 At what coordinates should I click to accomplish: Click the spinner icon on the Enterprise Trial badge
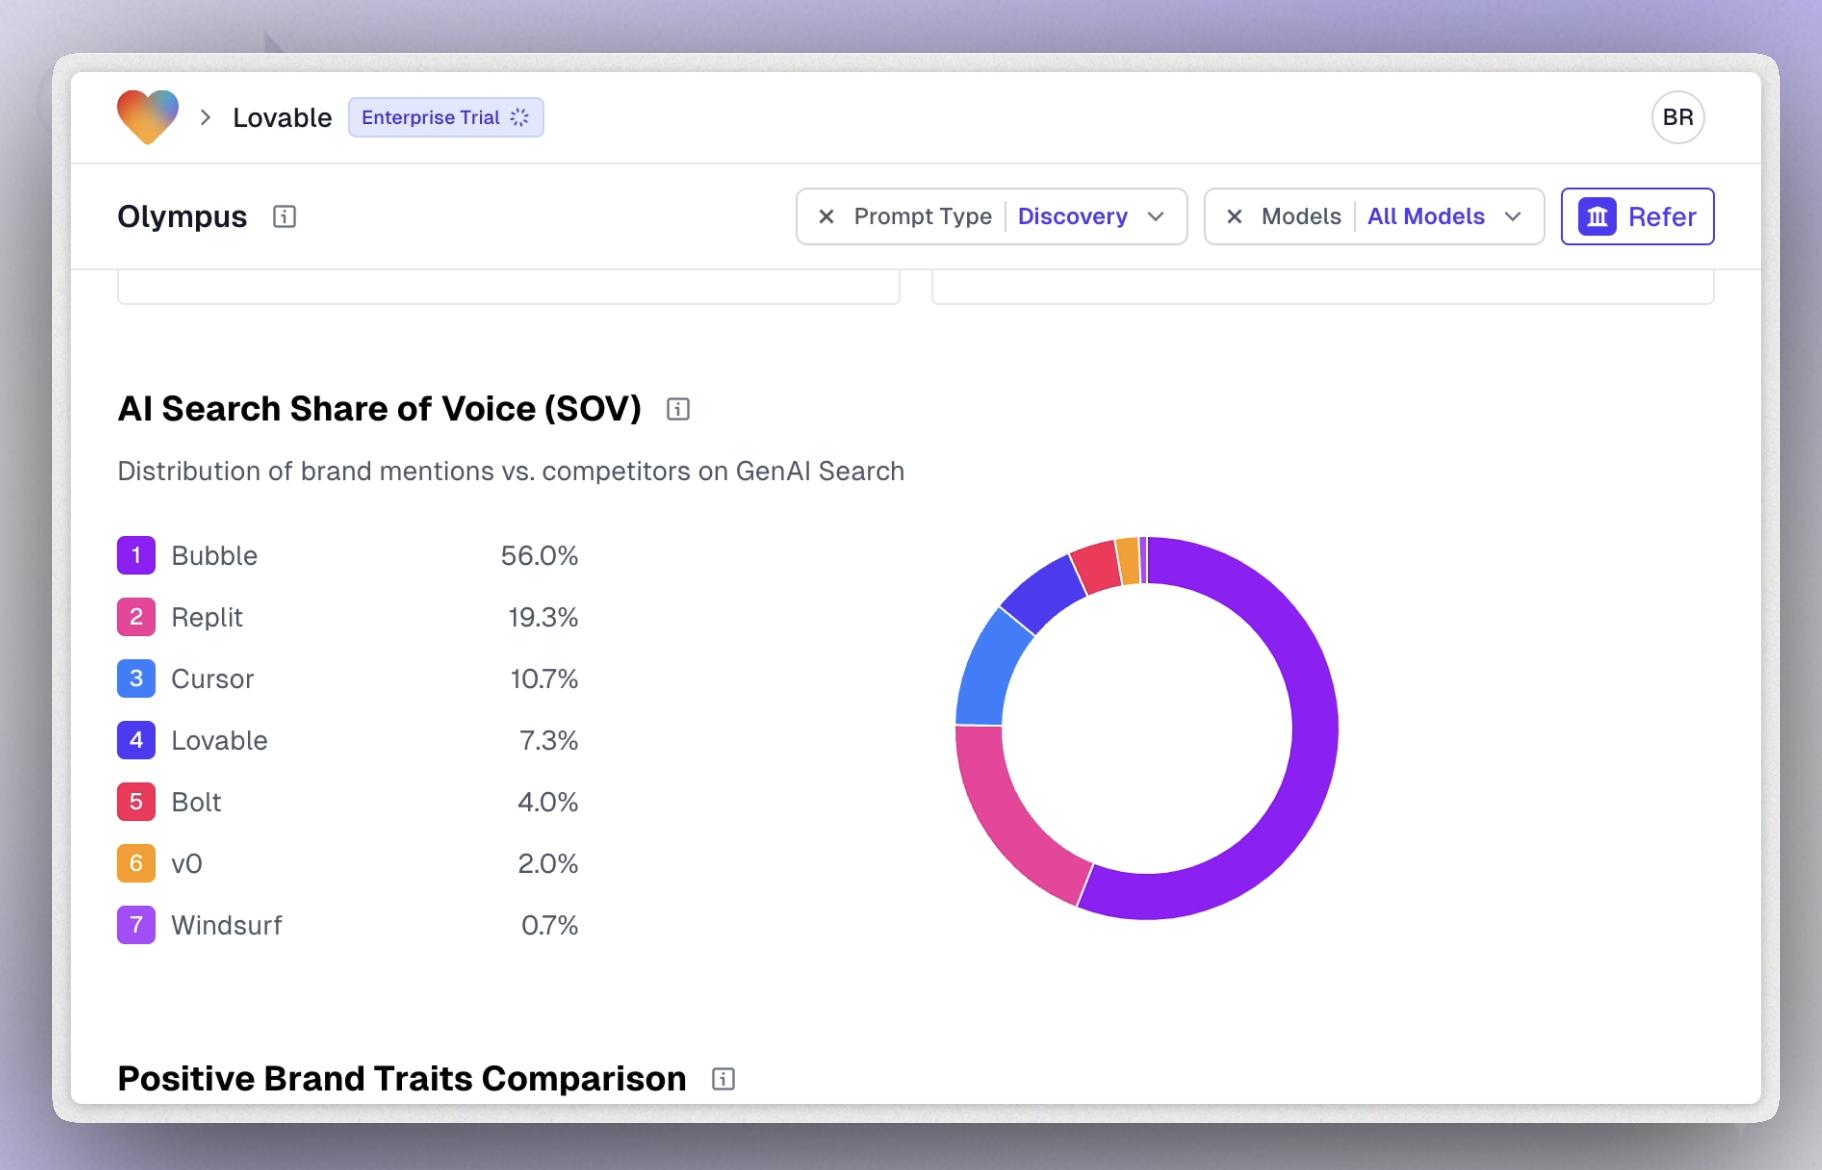click(x=519, y=117)
